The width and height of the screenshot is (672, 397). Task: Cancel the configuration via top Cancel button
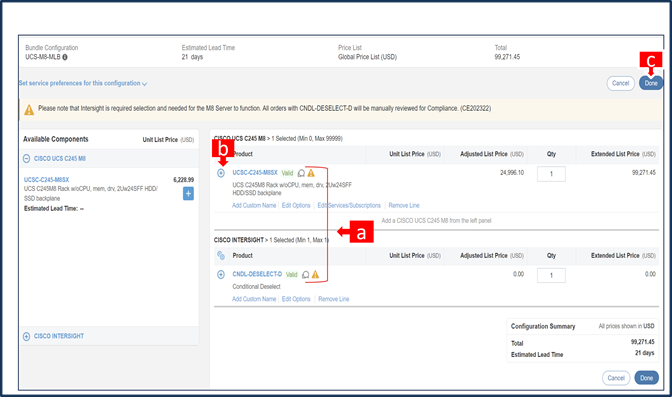[620, 83]
